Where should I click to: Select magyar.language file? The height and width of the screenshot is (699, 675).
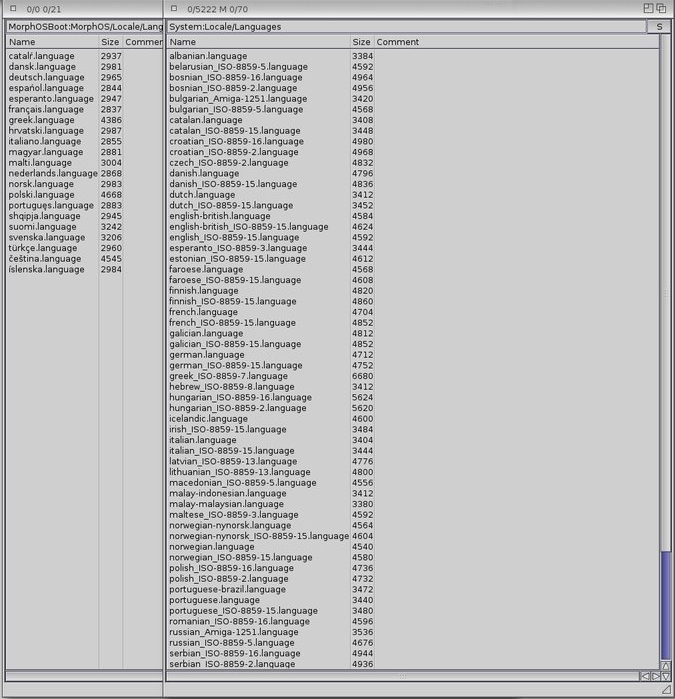click(46, 152)
